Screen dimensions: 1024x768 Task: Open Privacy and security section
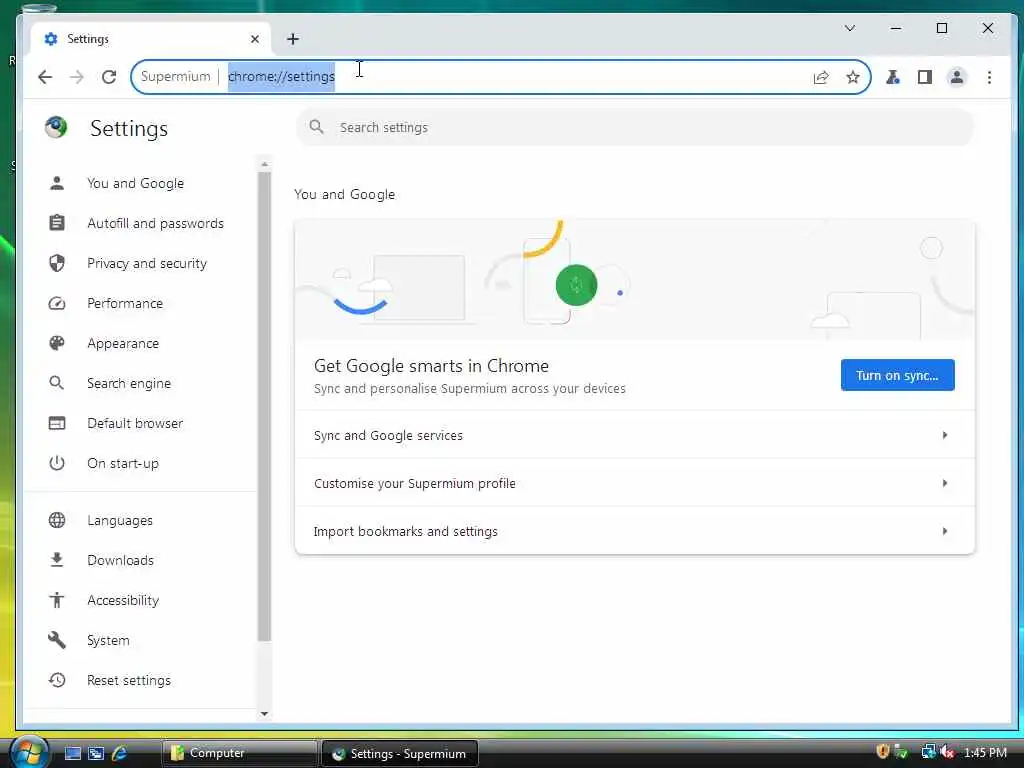[147, 263]
